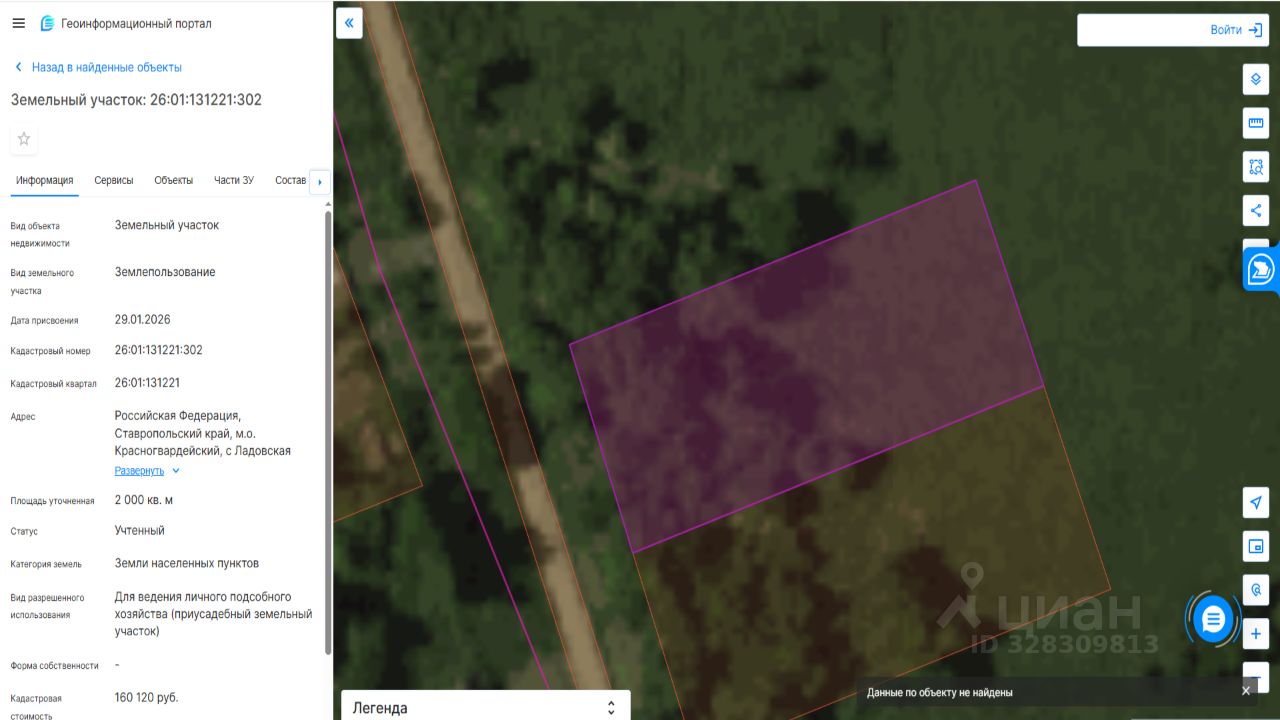Zoom out the map with minus
Screen dimensions: 1280x720
pyautogui.click(x=1256, y=678)
